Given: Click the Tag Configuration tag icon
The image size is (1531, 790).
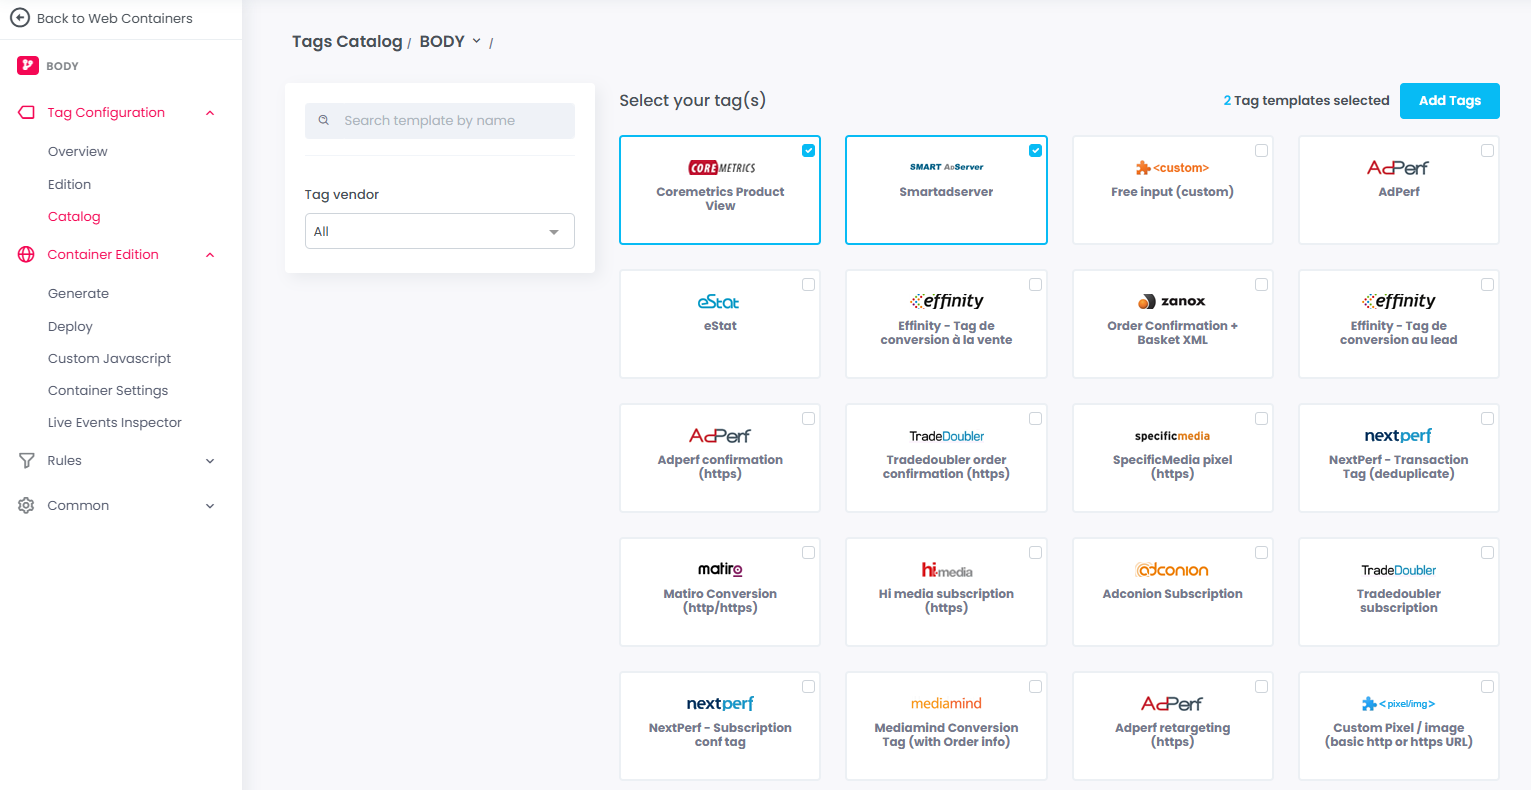Looking at the screenshot, I should point(27,113).
